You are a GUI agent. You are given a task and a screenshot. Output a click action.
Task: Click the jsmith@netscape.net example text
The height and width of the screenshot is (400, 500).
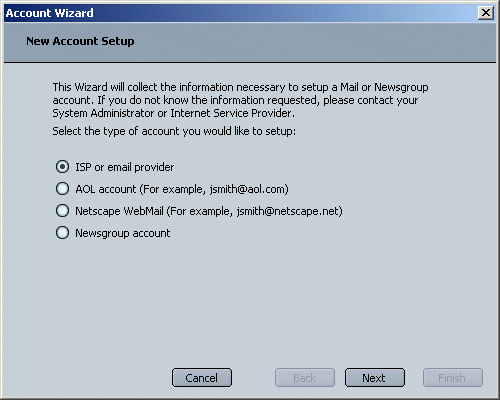[288, 211]
